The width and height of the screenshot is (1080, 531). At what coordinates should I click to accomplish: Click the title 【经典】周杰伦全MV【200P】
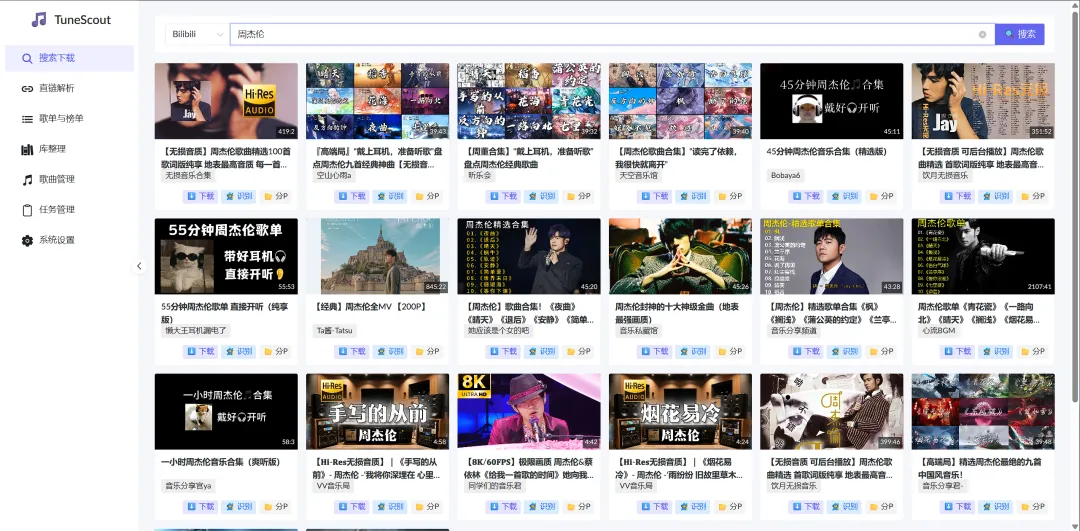(x=371, y=306)
